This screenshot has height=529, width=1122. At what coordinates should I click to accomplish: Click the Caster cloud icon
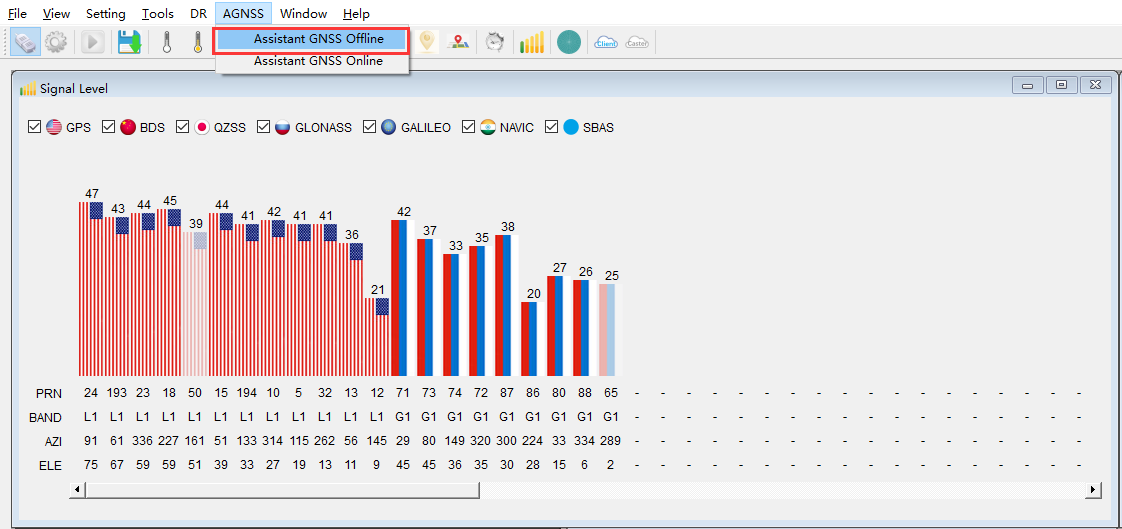636,42
